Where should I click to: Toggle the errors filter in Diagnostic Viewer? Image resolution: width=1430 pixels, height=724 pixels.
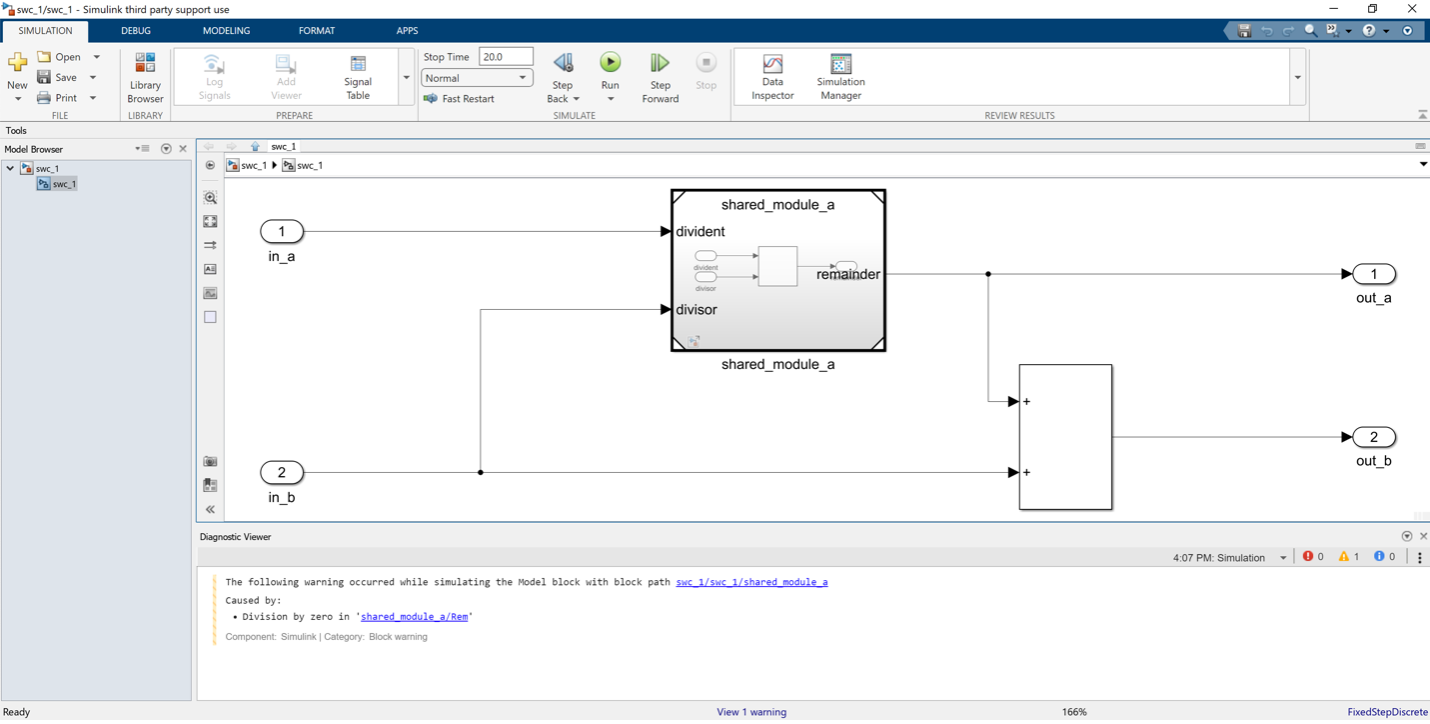[x=1313, y=557]
